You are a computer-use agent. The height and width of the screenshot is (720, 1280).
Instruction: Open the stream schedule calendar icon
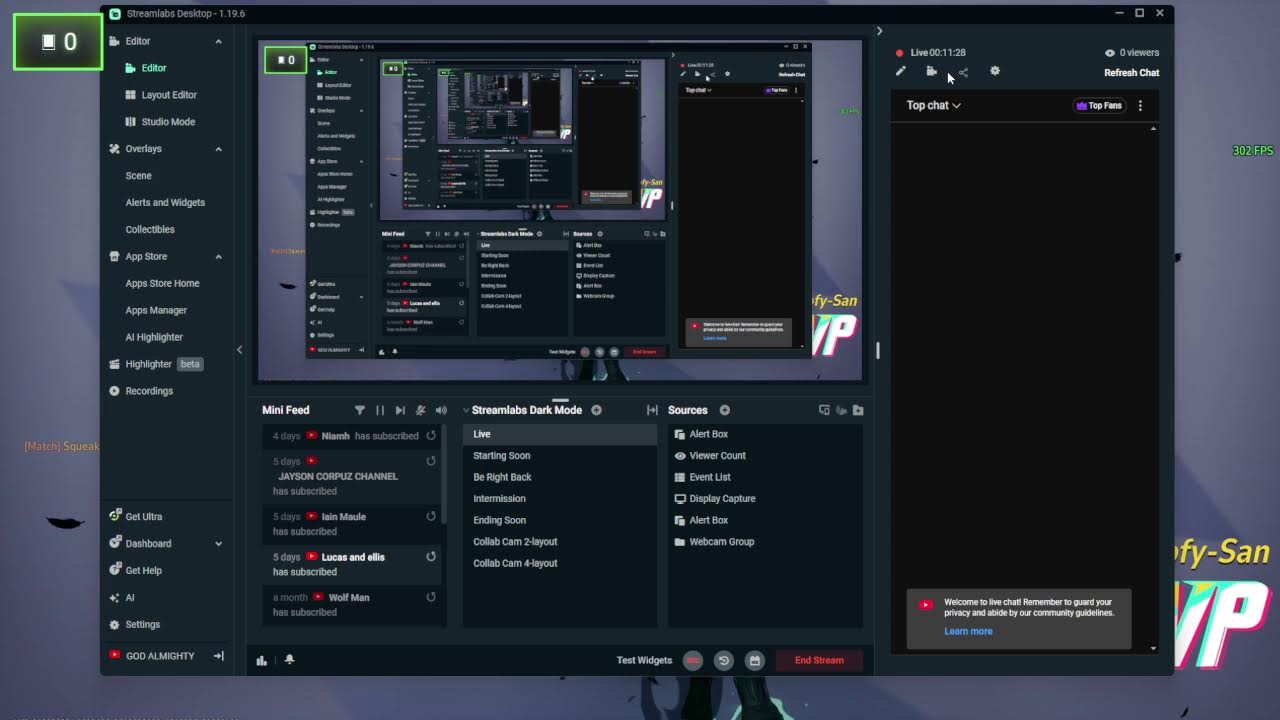pyautogui.click(x=755, y=660)
